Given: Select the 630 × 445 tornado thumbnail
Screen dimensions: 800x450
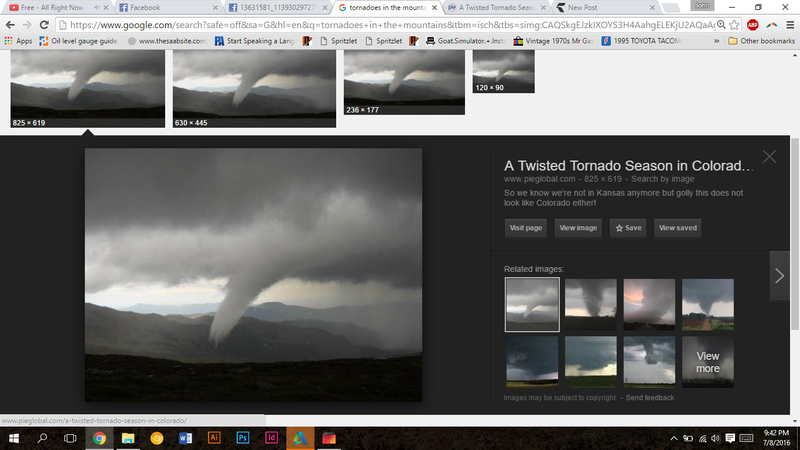Looking at the screenshot, I should (x=254, y=88).
